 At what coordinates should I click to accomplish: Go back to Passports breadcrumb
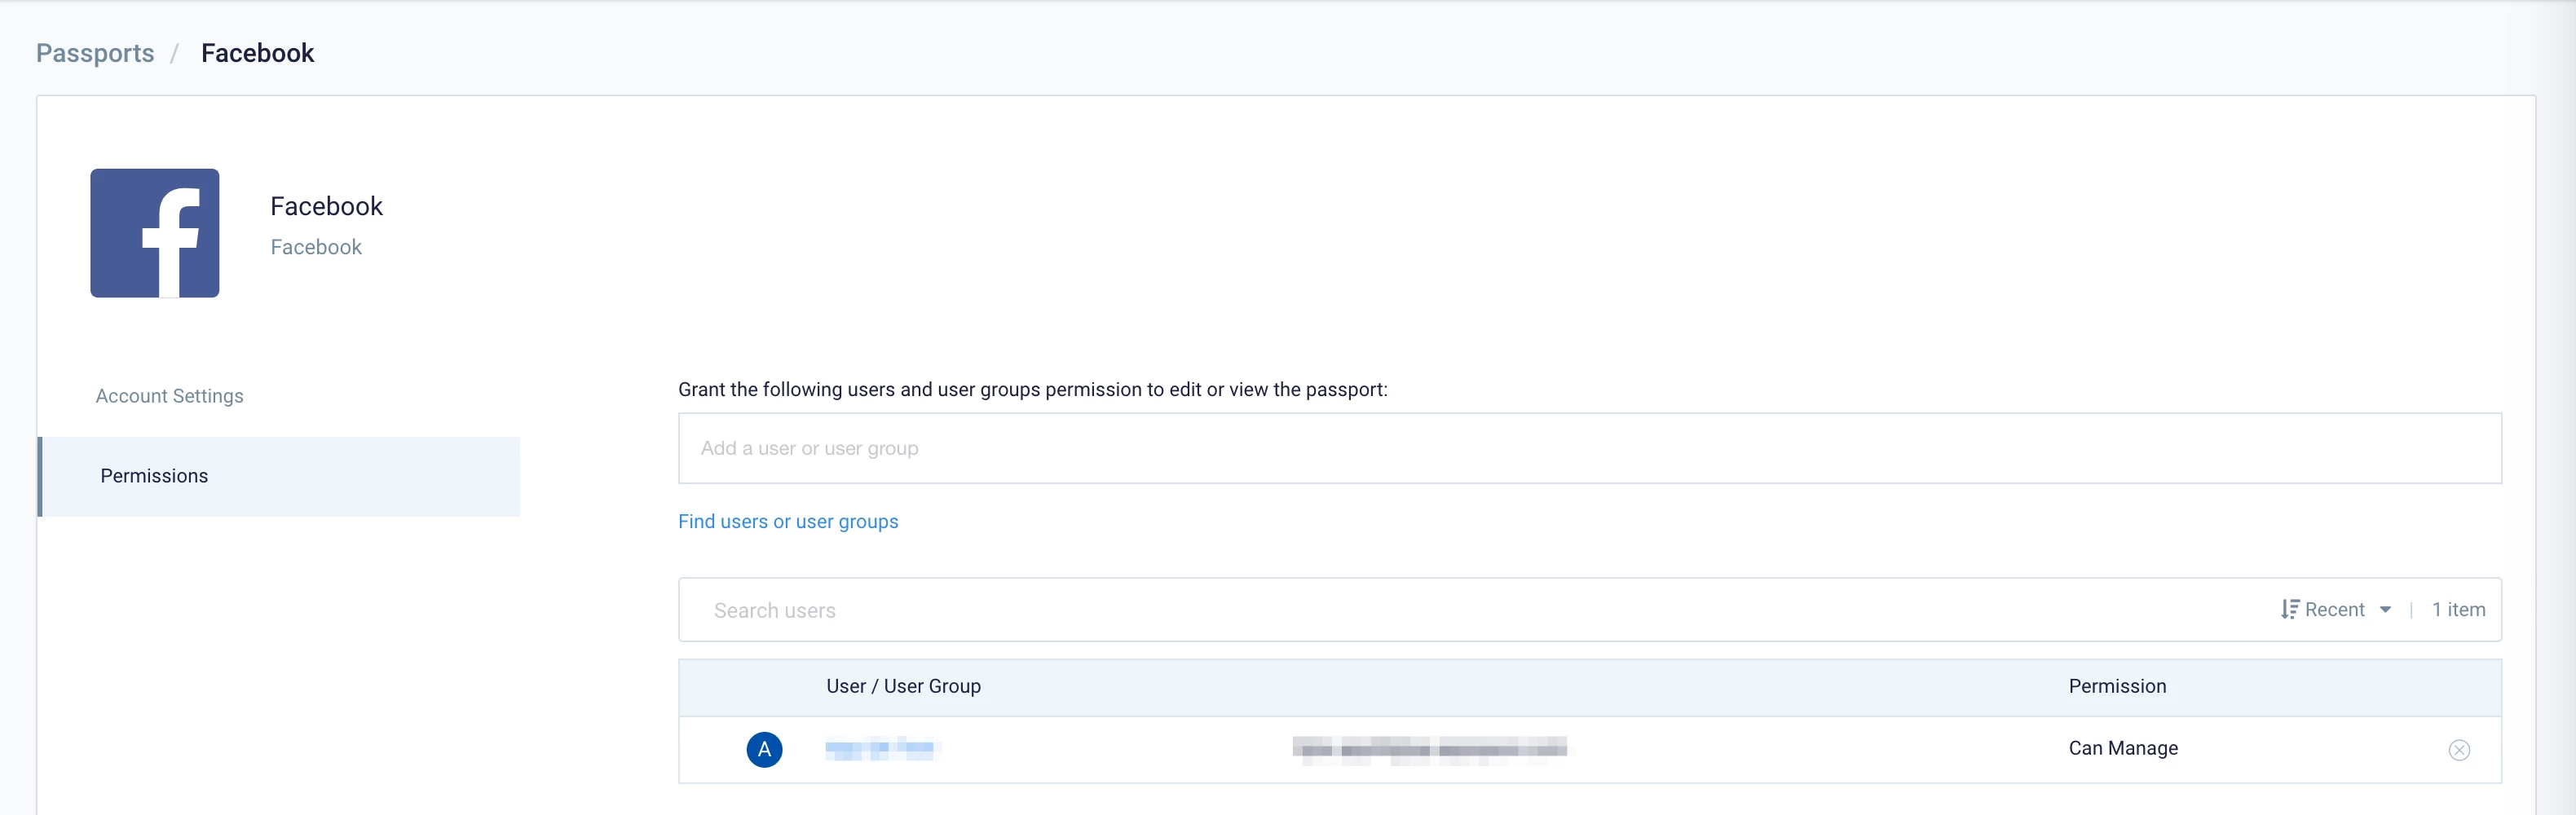coord(95,53)
